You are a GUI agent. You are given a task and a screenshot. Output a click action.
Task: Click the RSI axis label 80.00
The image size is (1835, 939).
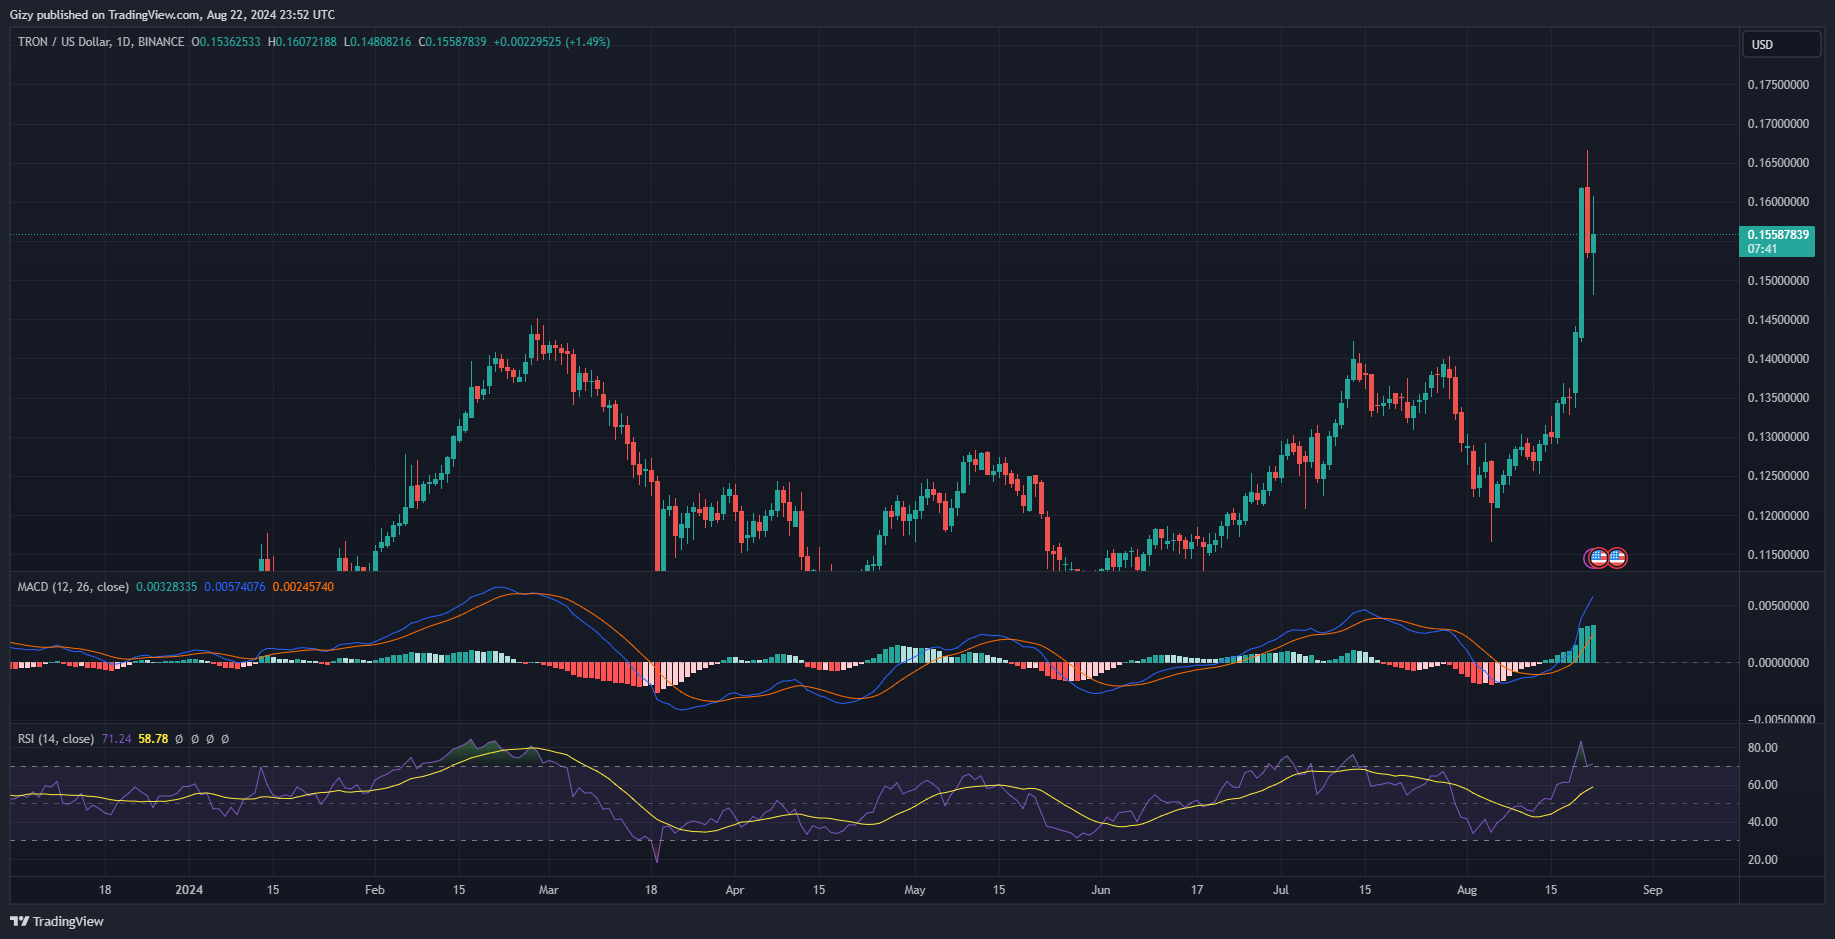pos(1762,748)
